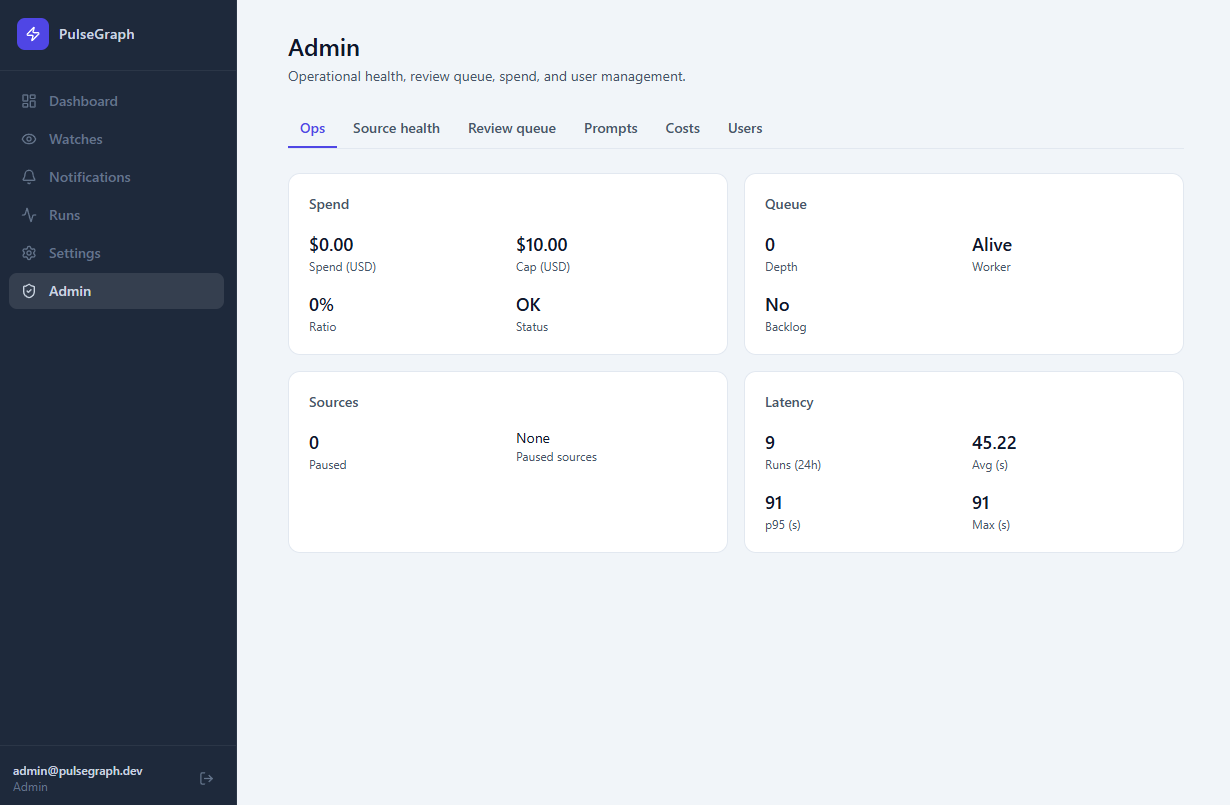Switch to the Source health tab

(396, 128)
